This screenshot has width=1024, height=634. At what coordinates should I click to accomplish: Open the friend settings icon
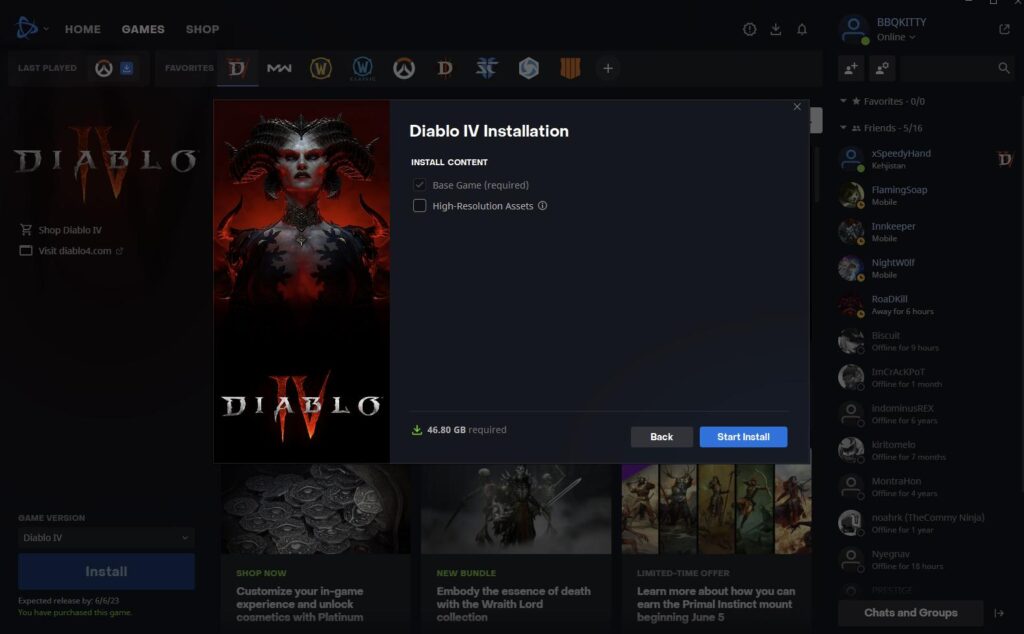(x=882, y=68)
